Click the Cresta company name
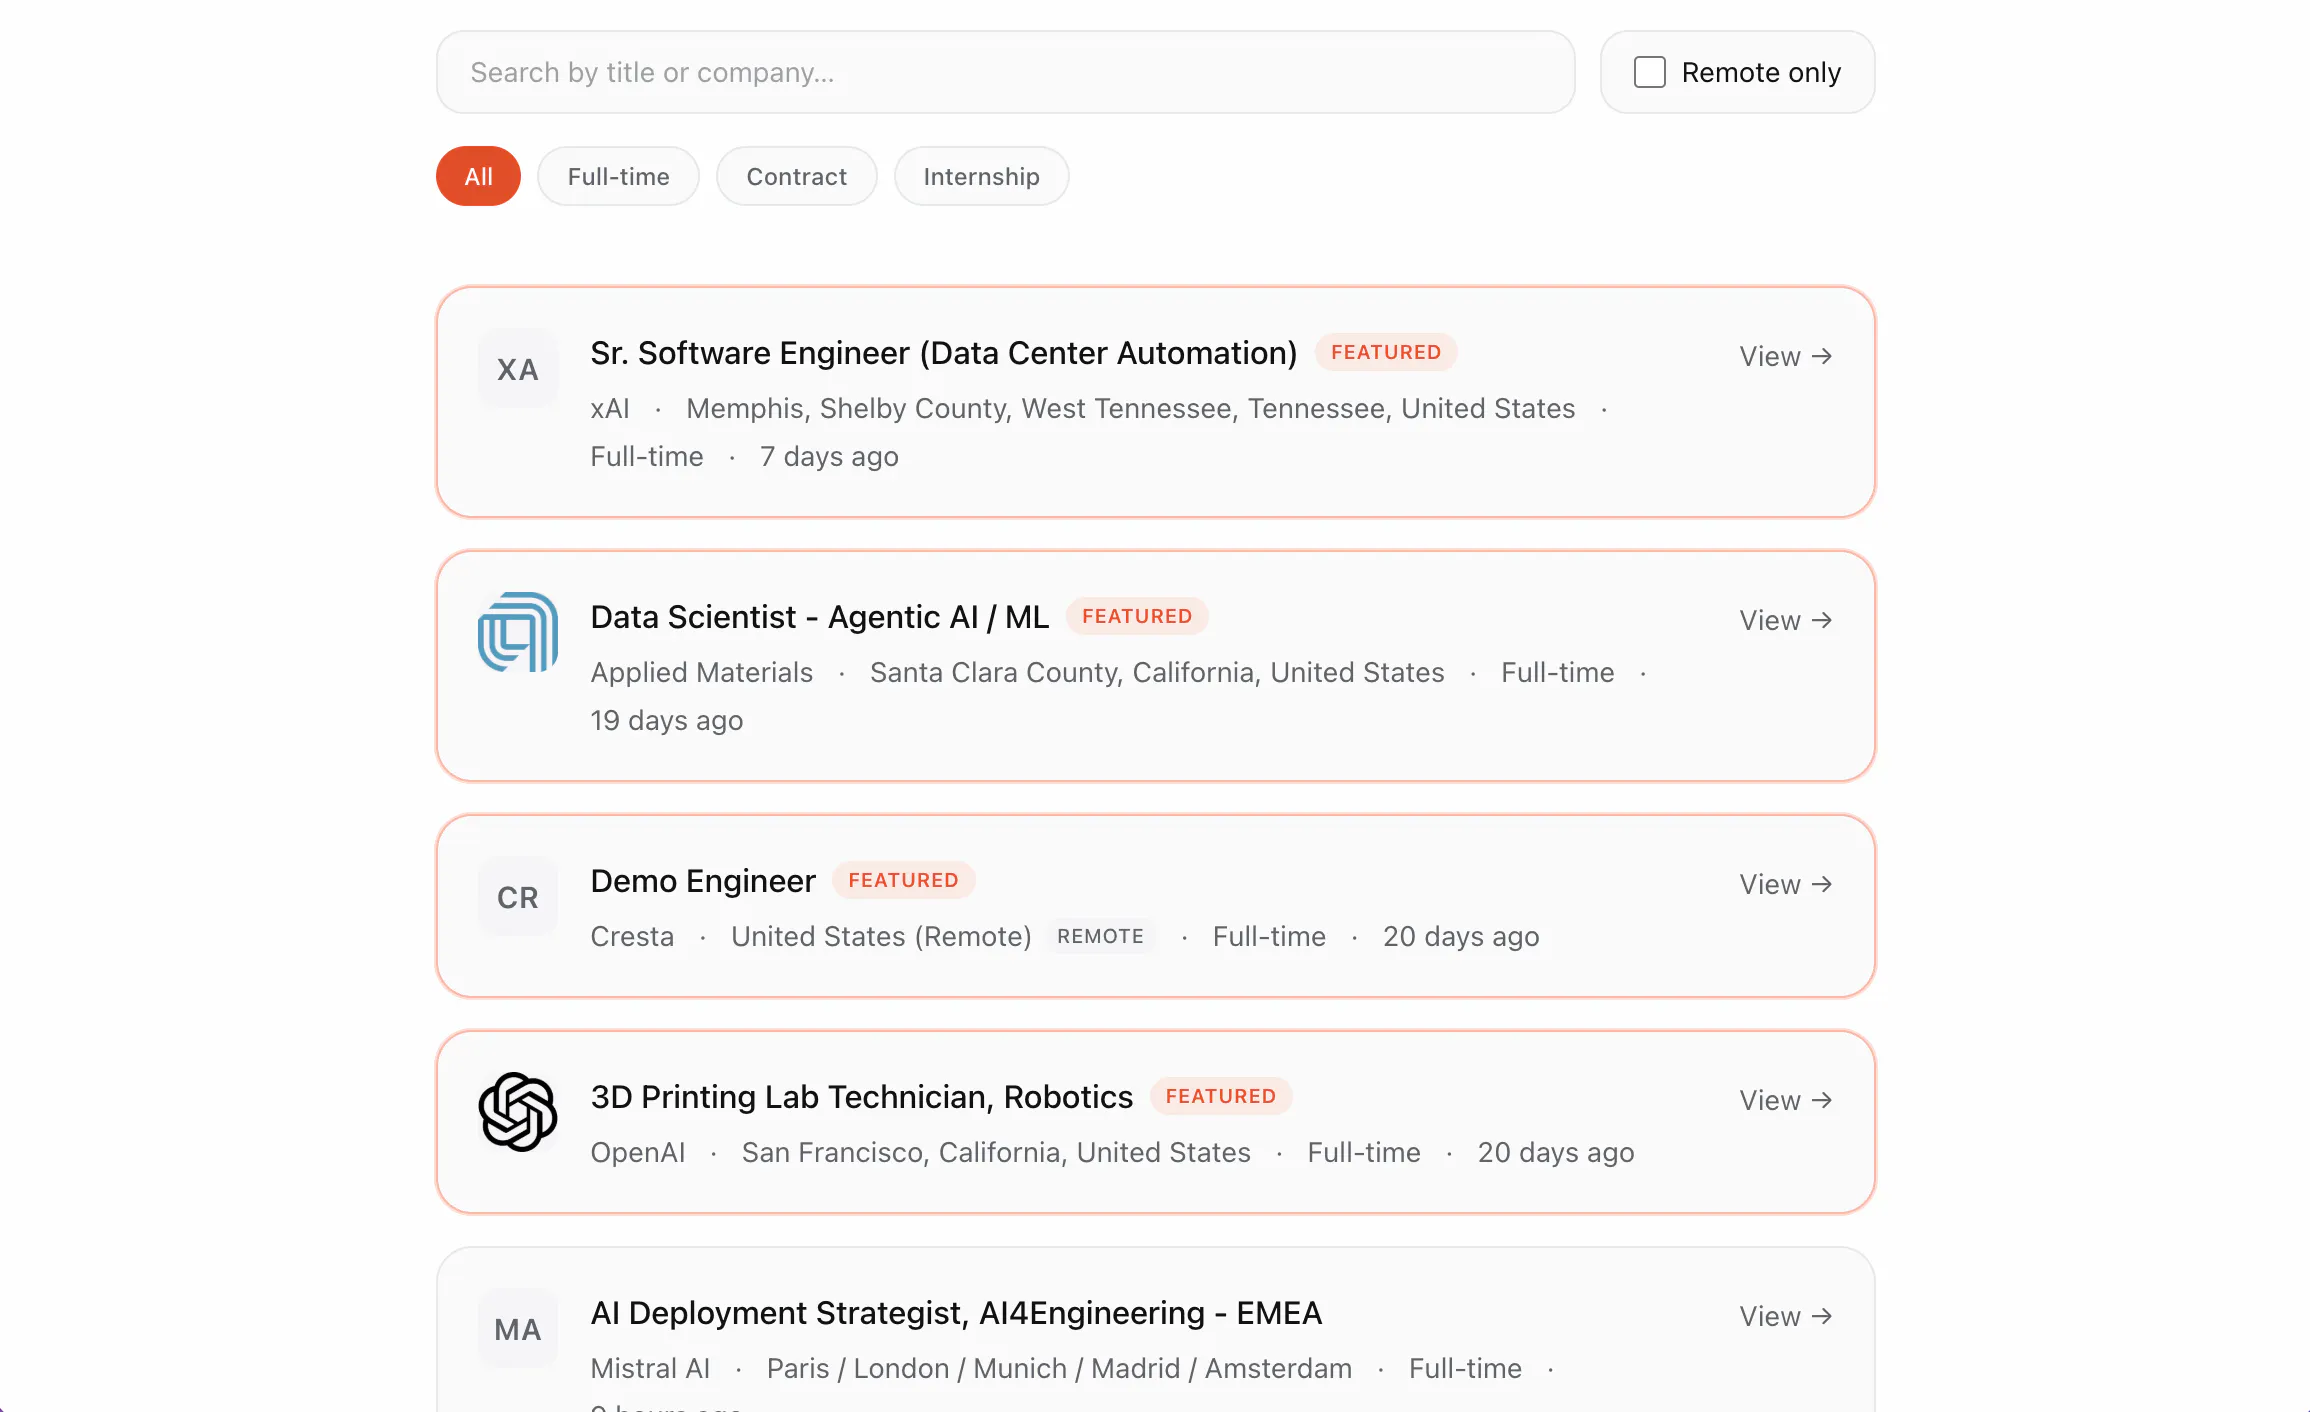Viewport: 2310px width, 1412px height. [632, 936]
